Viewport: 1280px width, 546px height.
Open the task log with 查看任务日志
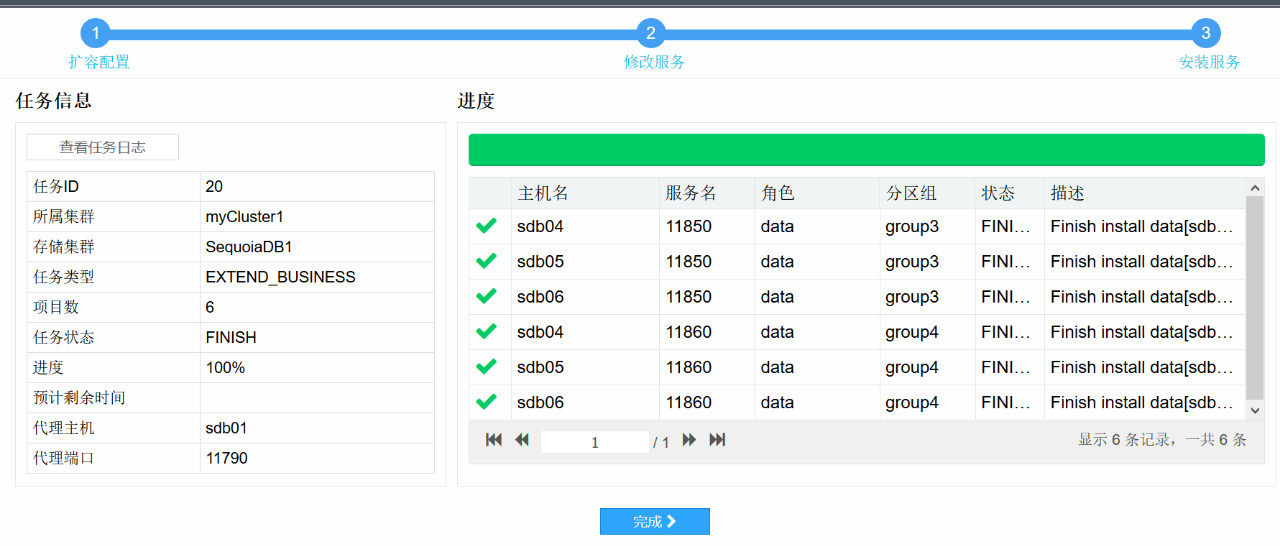[102, 147]
